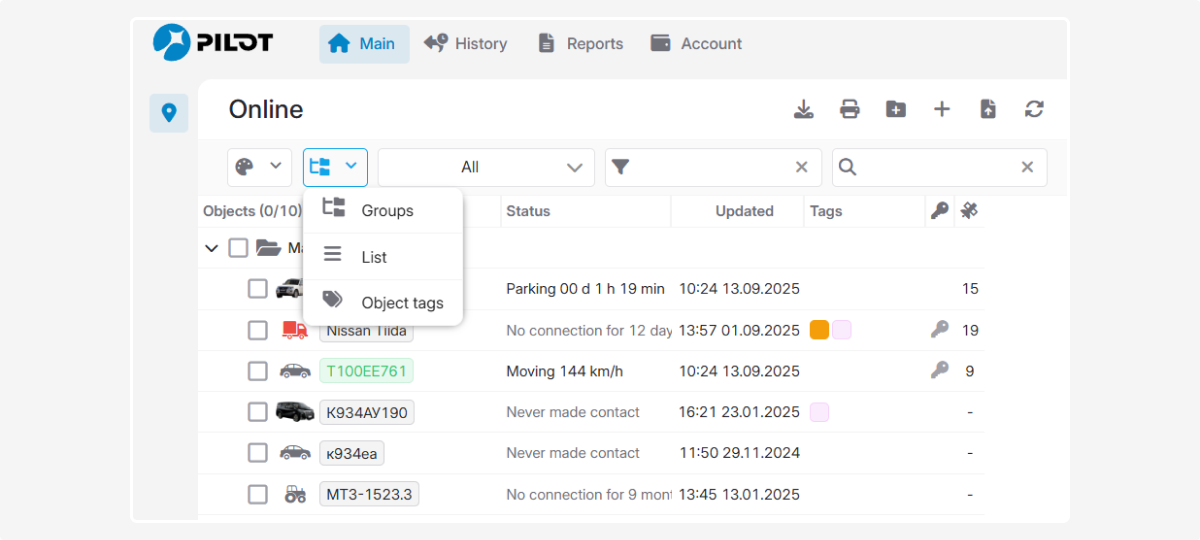Screen dimensions: 1200x540
Task: Click the add folder icon
Action: (x=896, y=110)
